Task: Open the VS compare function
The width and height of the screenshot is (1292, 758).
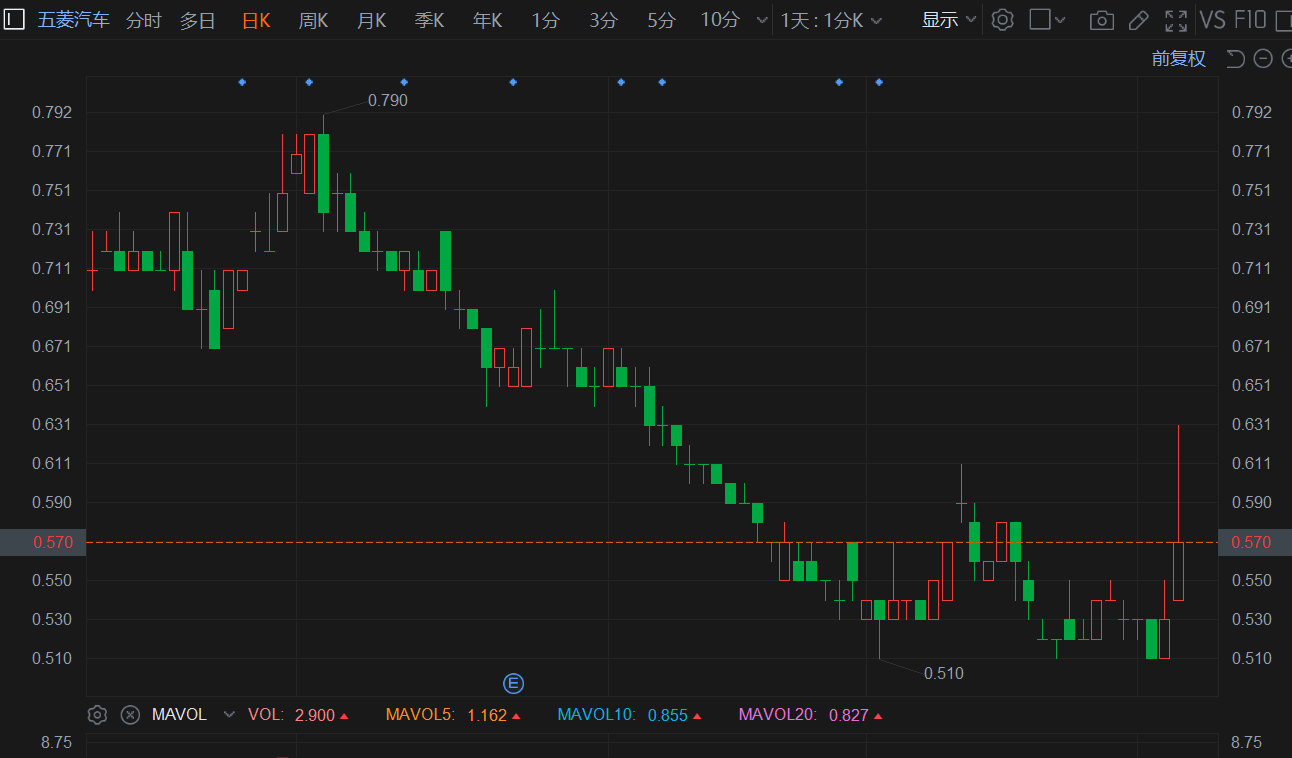Action: [1212, 20]
